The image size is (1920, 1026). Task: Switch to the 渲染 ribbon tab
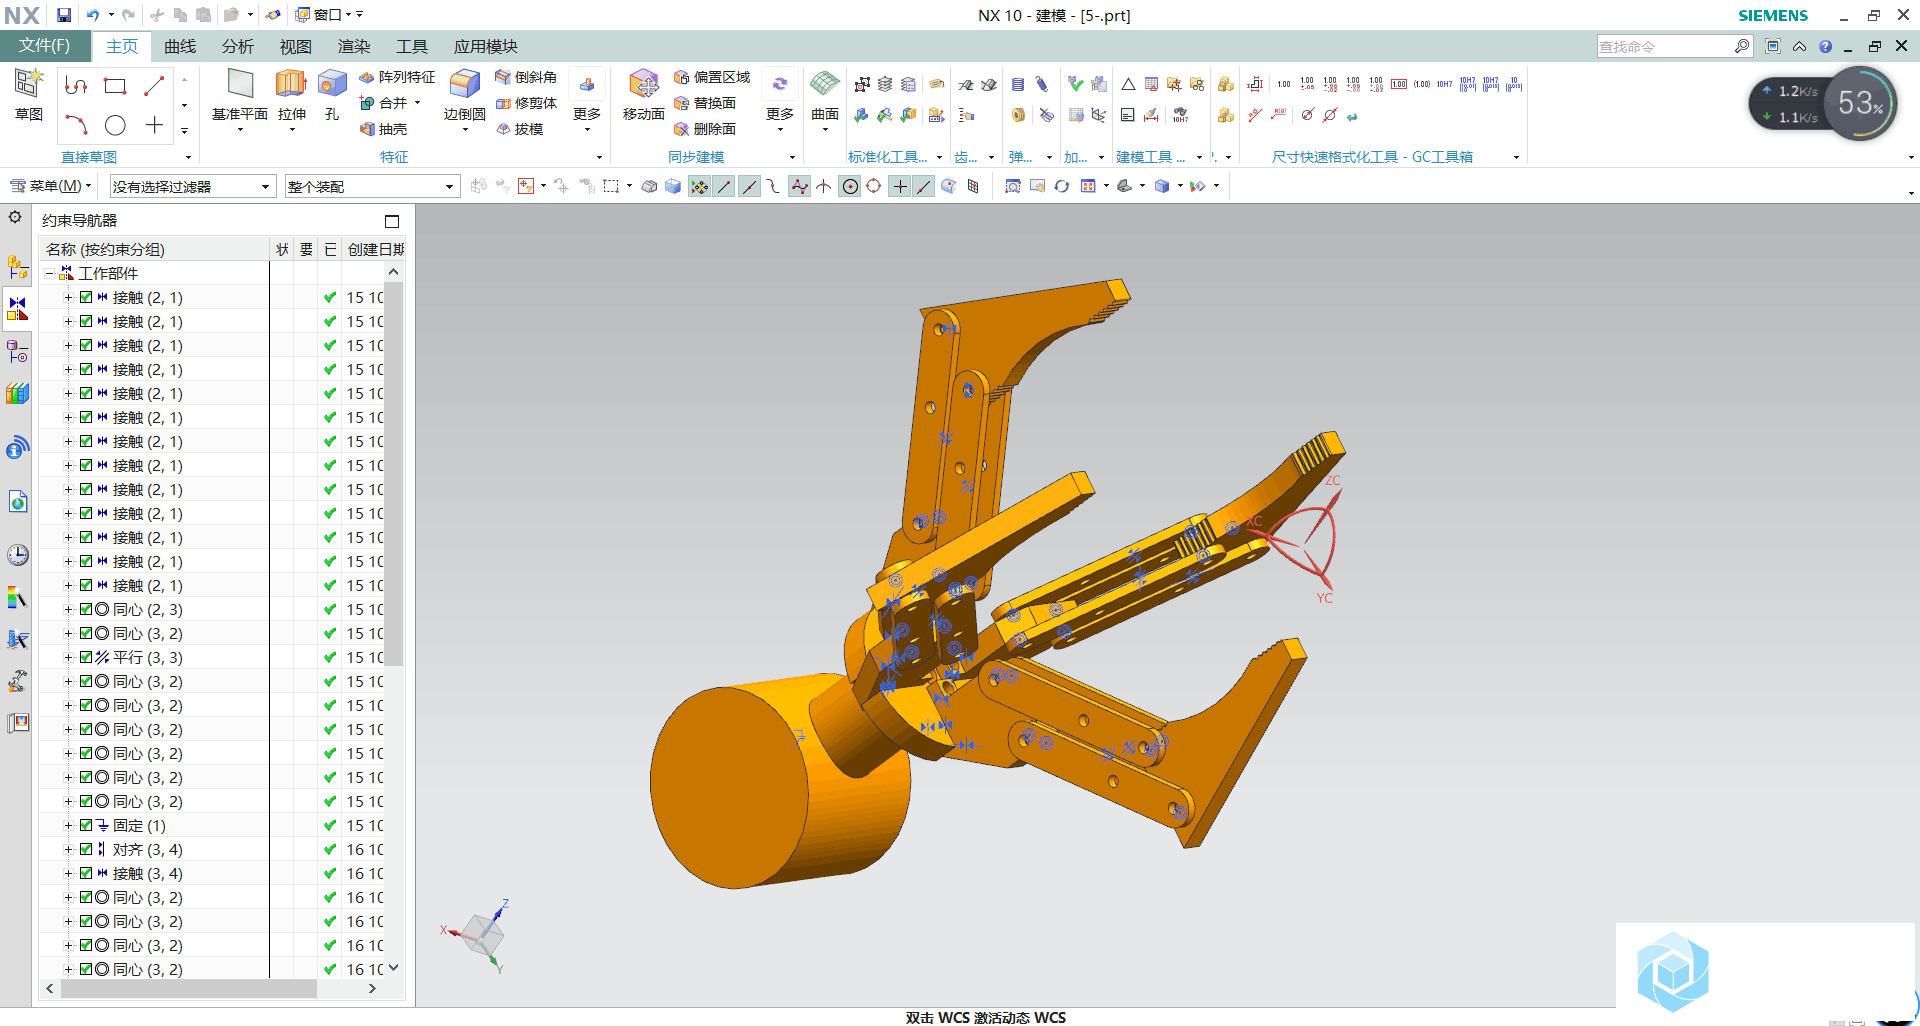[354, 46]
